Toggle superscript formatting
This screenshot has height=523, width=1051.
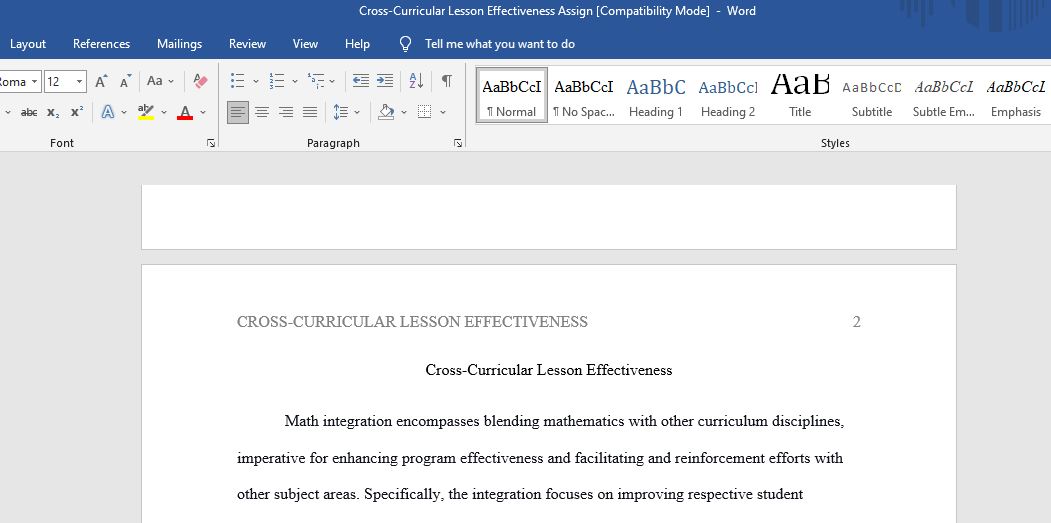(77, 112)
